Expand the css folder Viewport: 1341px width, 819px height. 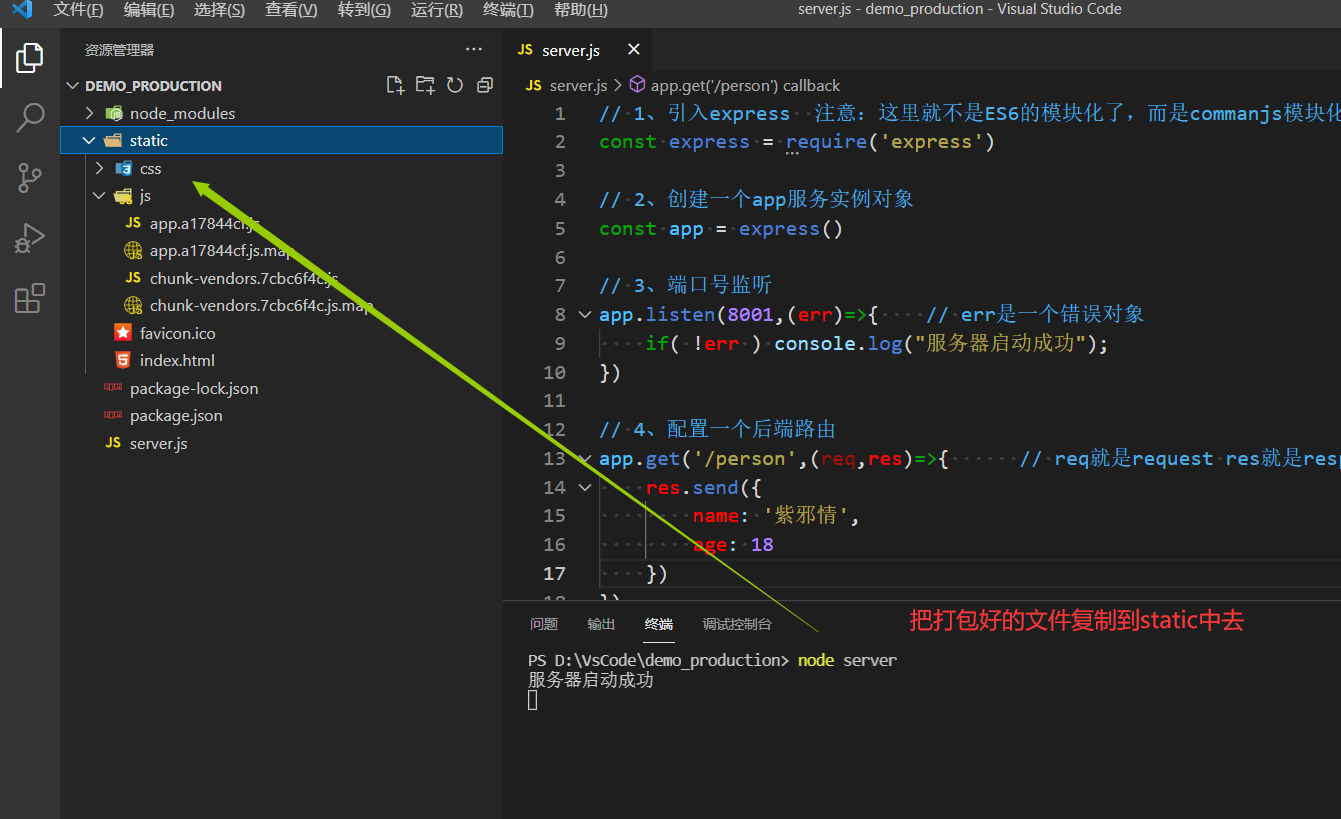coord(281,168)
